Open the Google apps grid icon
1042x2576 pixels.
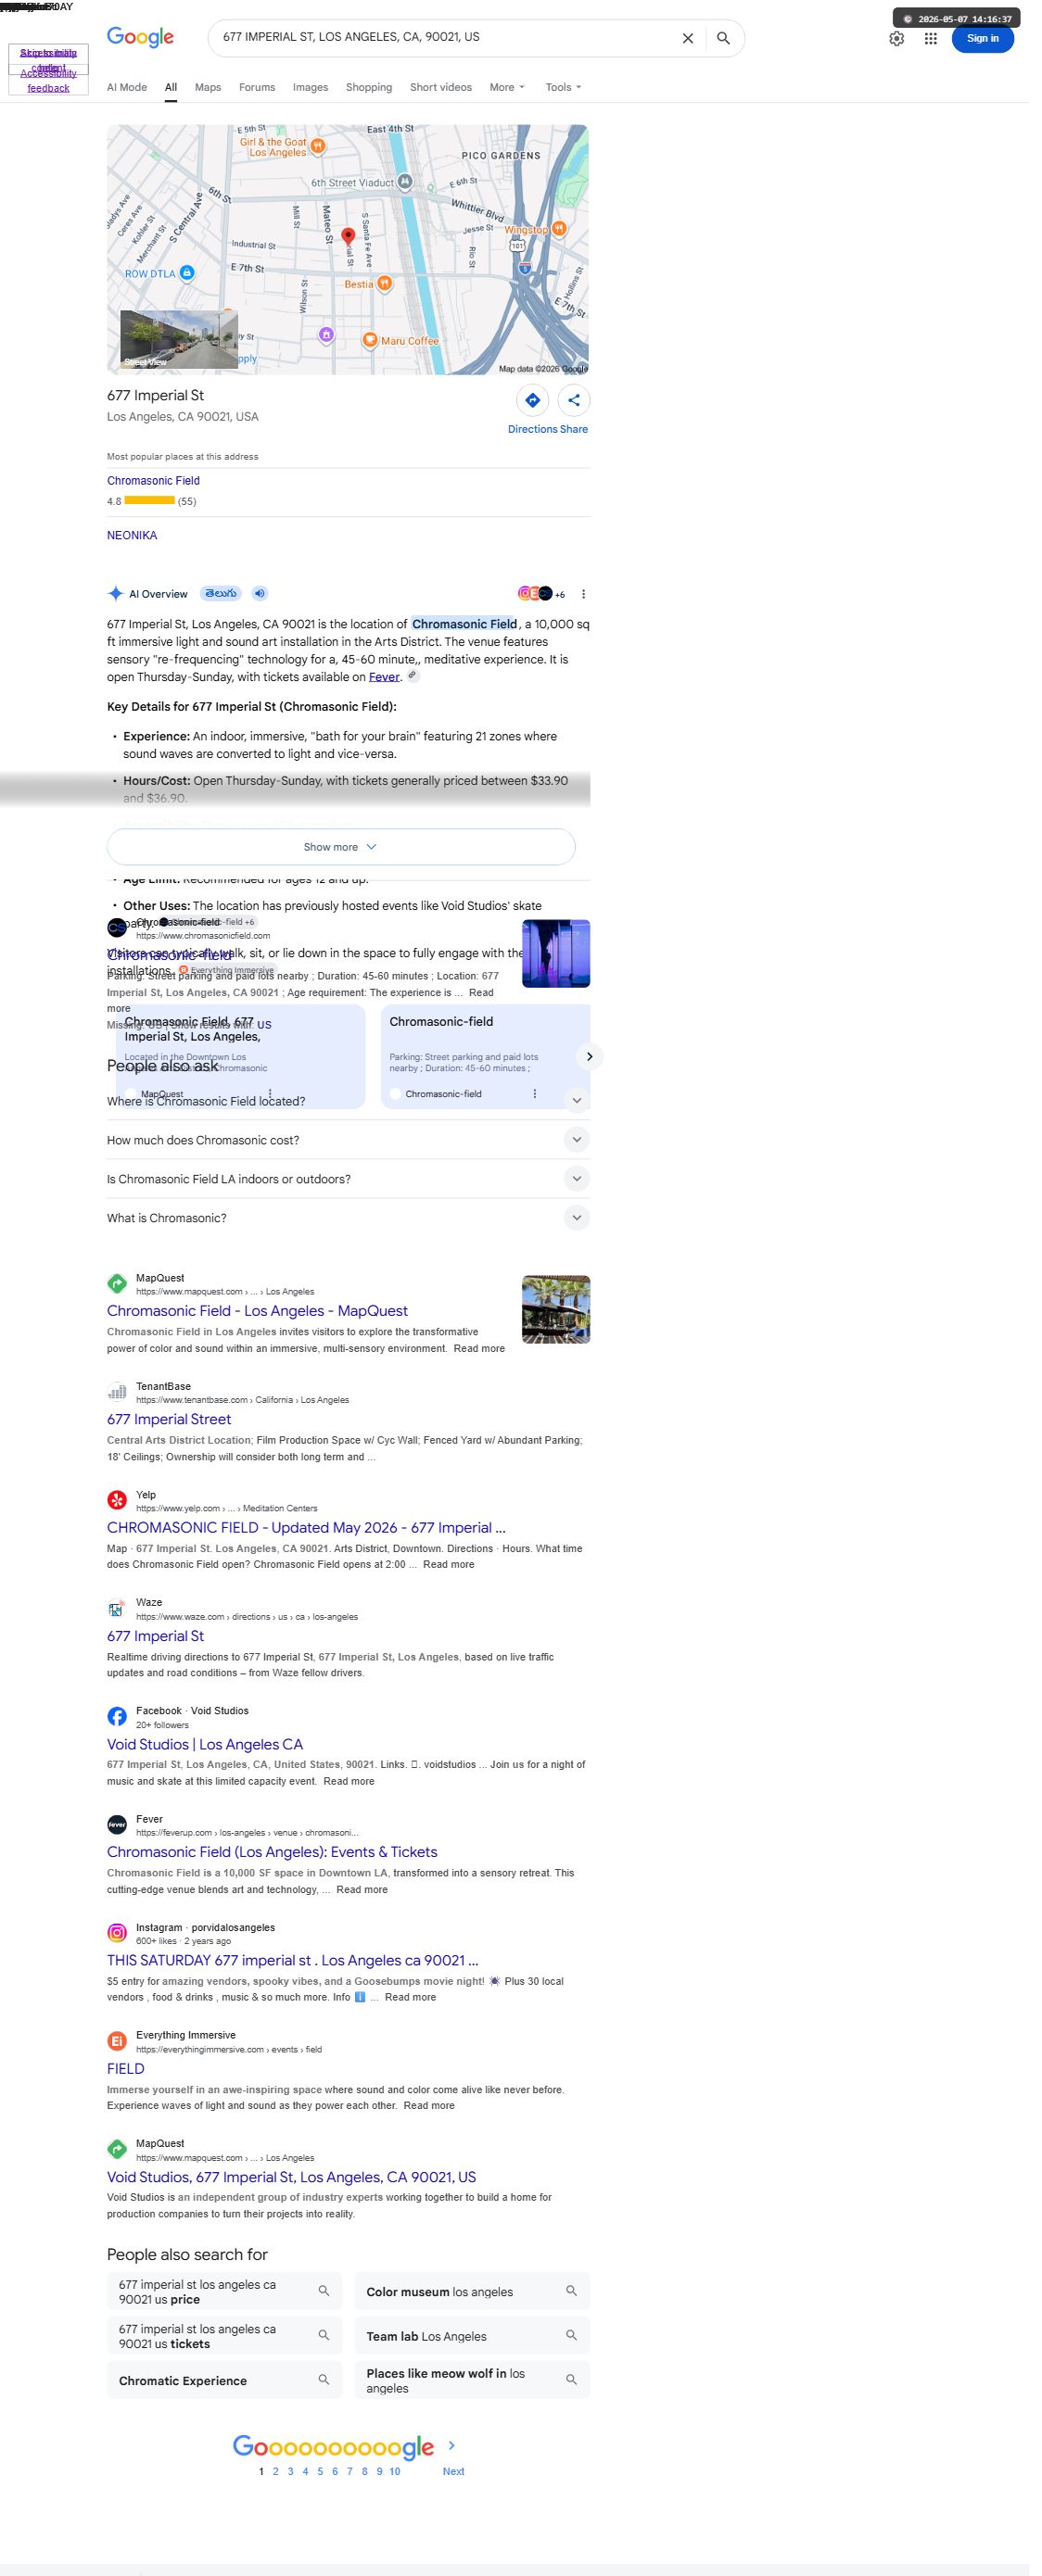tap(931, 38)
